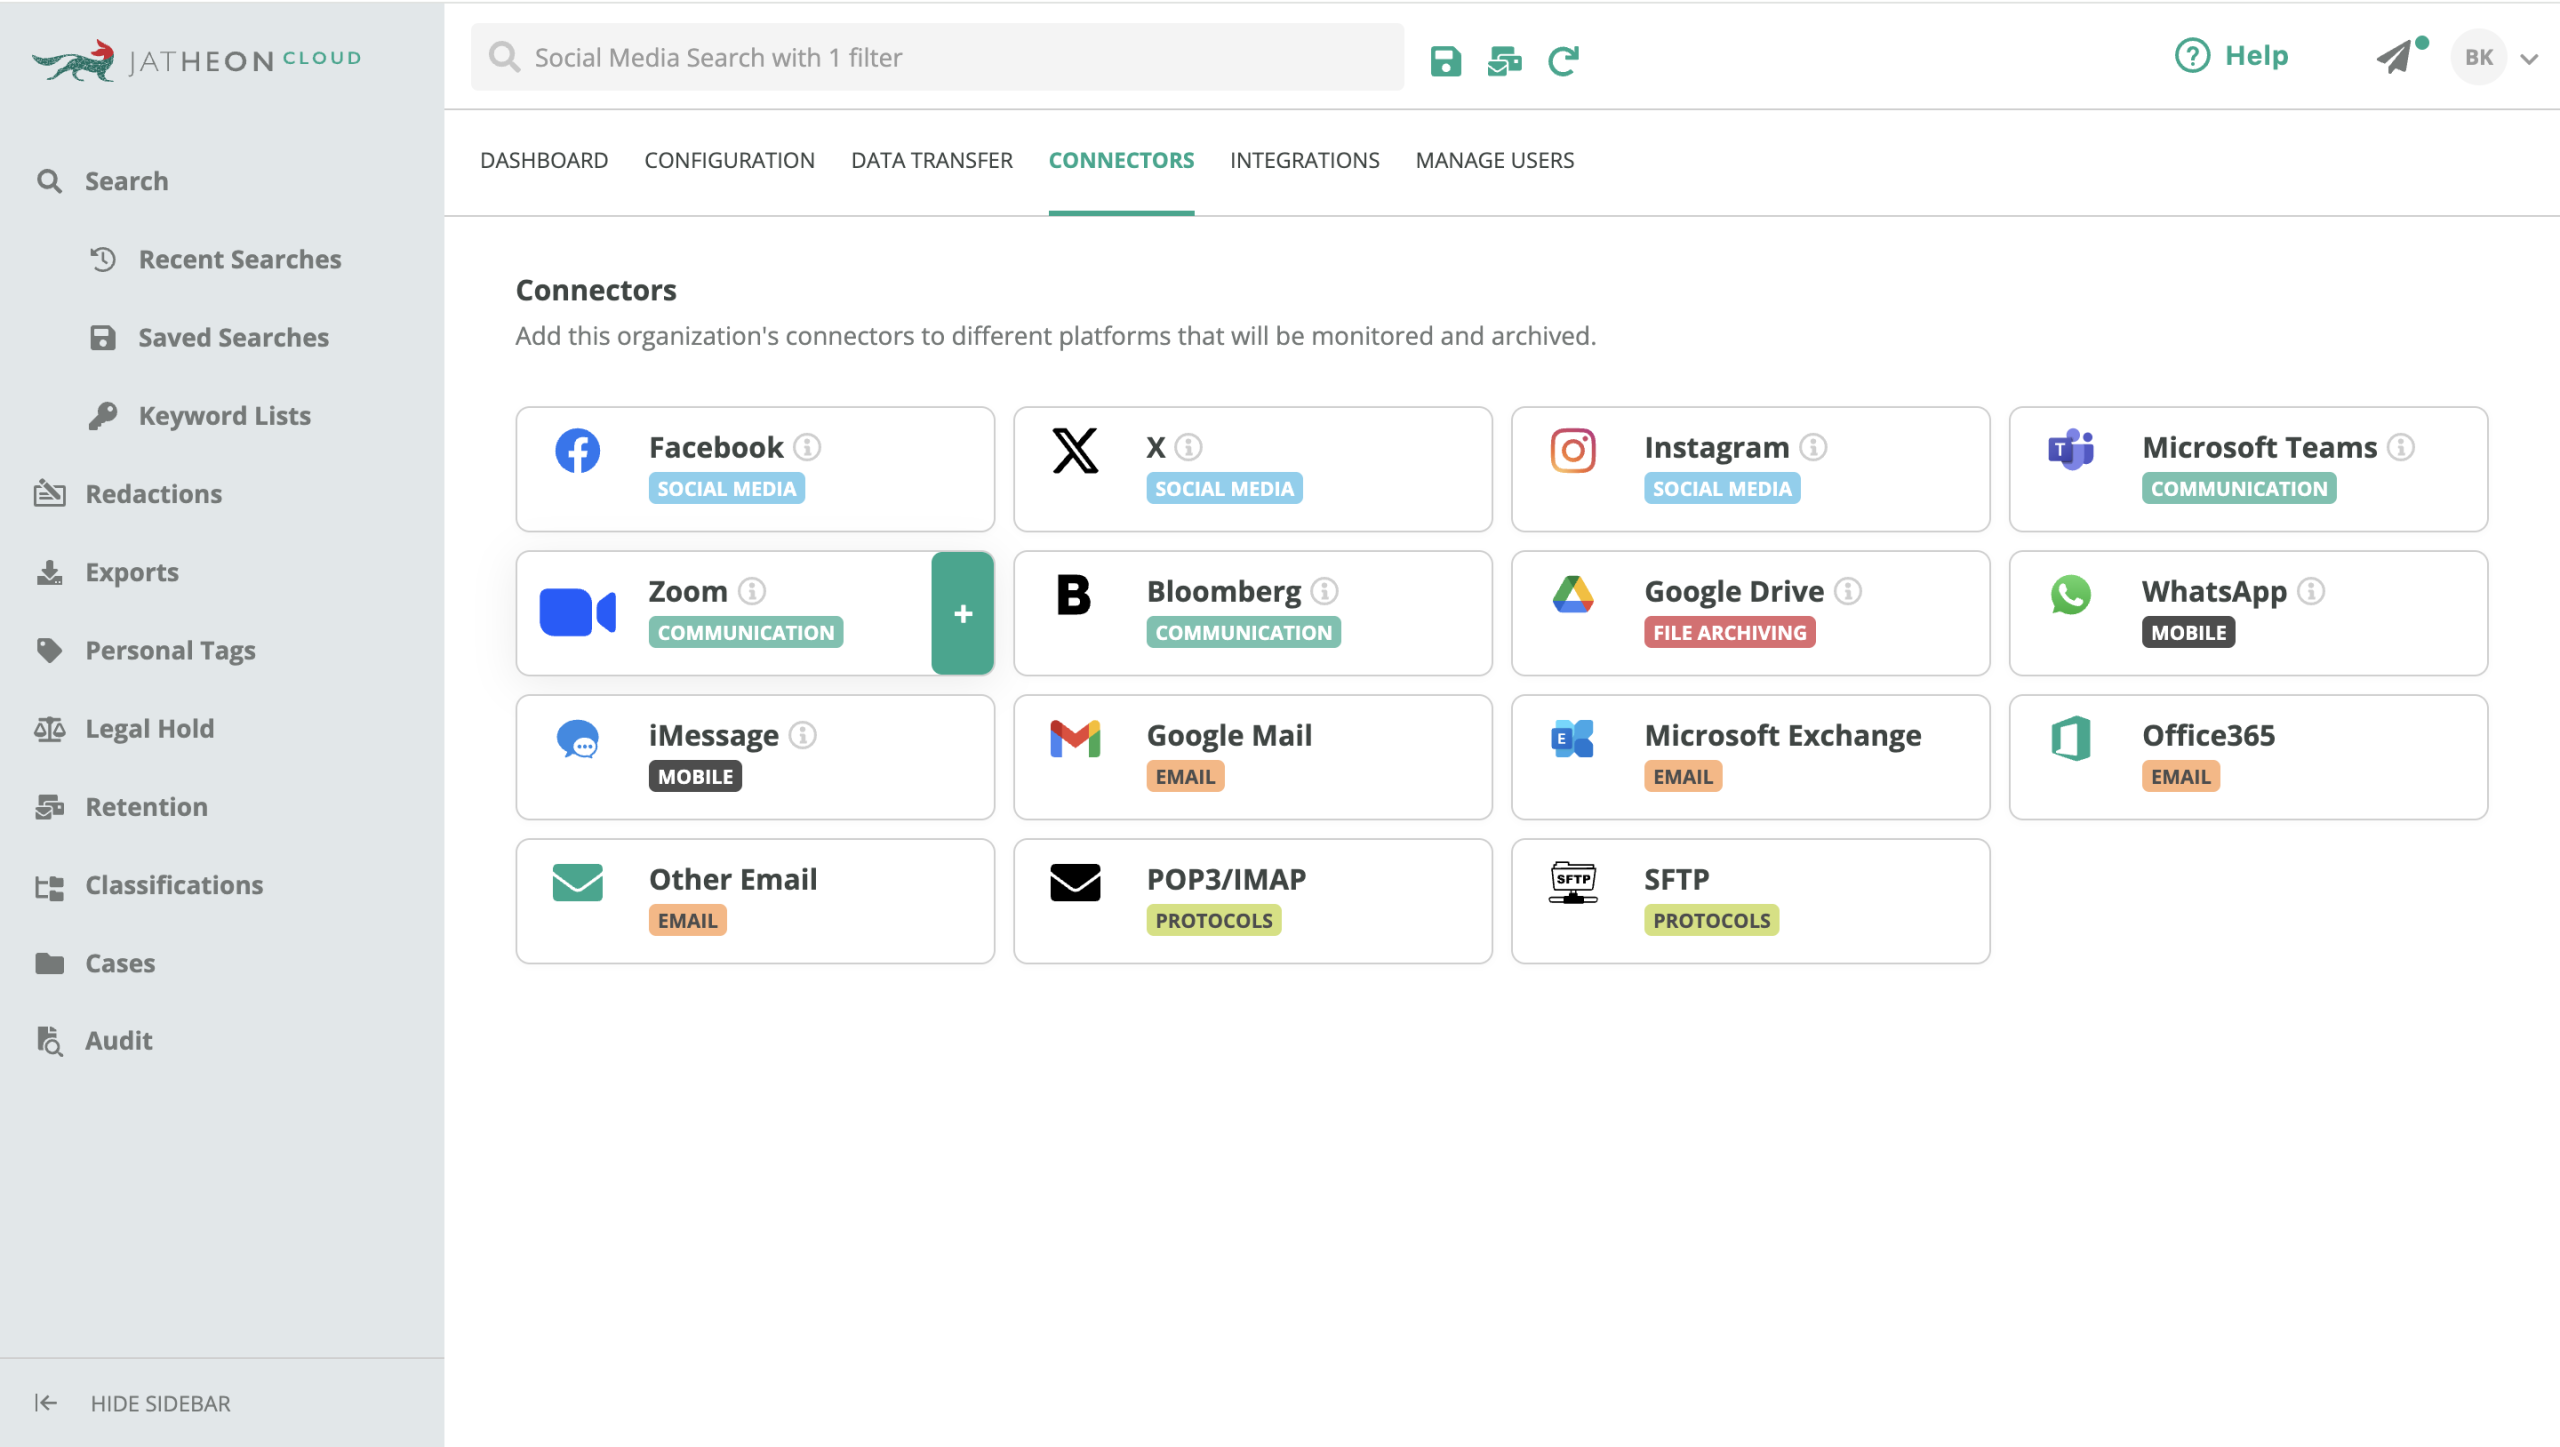Click the save search floppy disk icon
The width and height of the screenshot is (2560, 1447).
(1445, 61)
